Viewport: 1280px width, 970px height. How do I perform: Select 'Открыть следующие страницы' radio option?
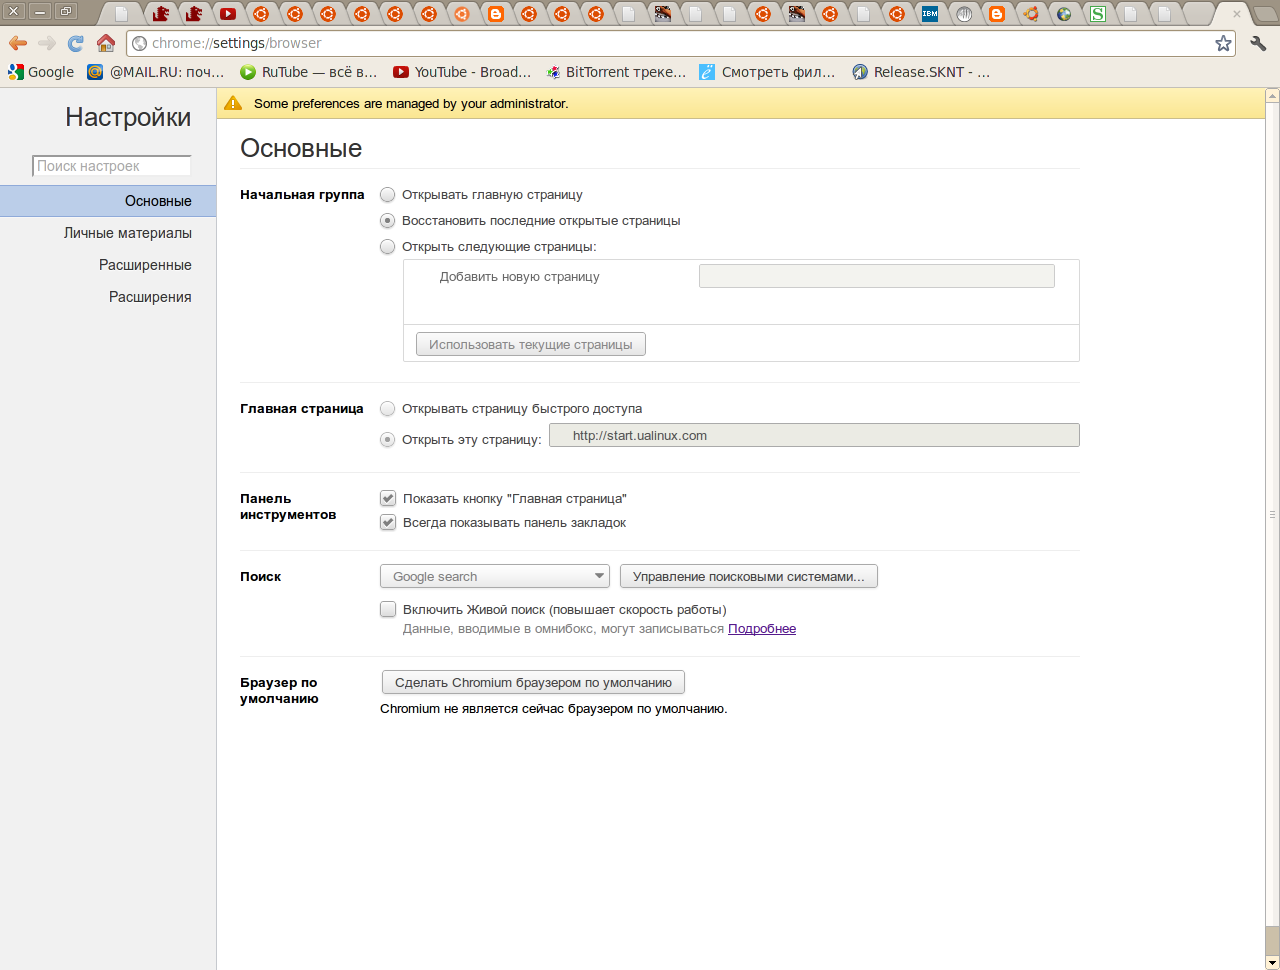[388, 247]
